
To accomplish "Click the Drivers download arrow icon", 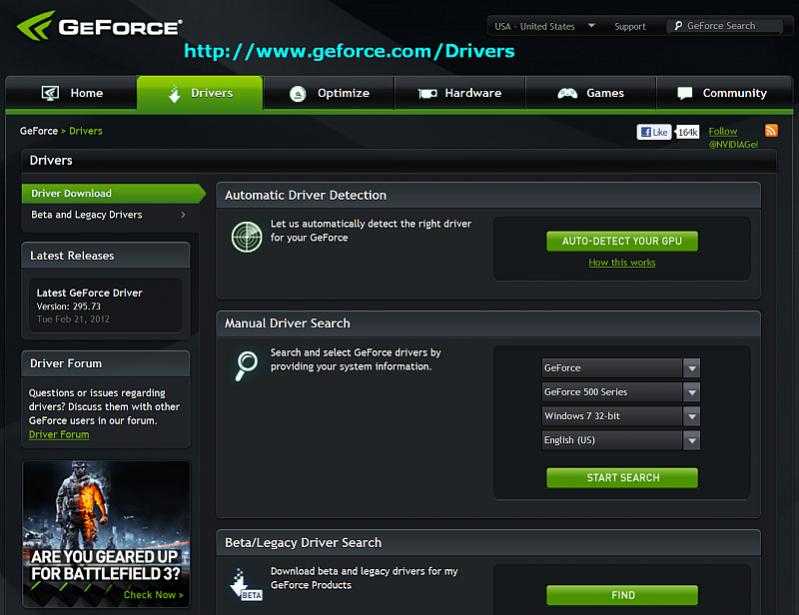I will coord(174,94).
